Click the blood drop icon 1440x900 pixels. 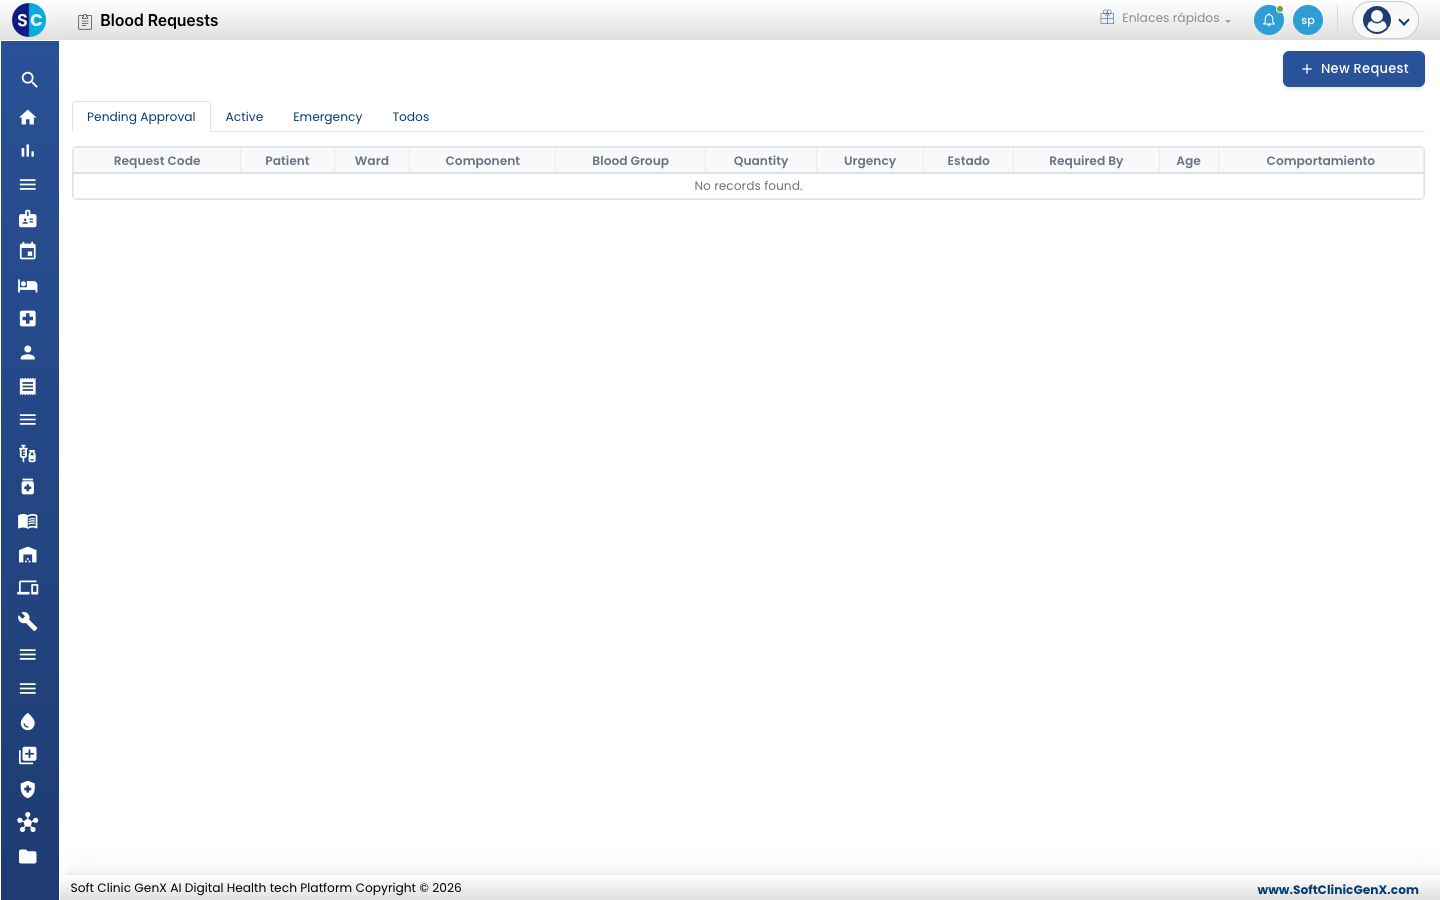(x=28, y=722)
